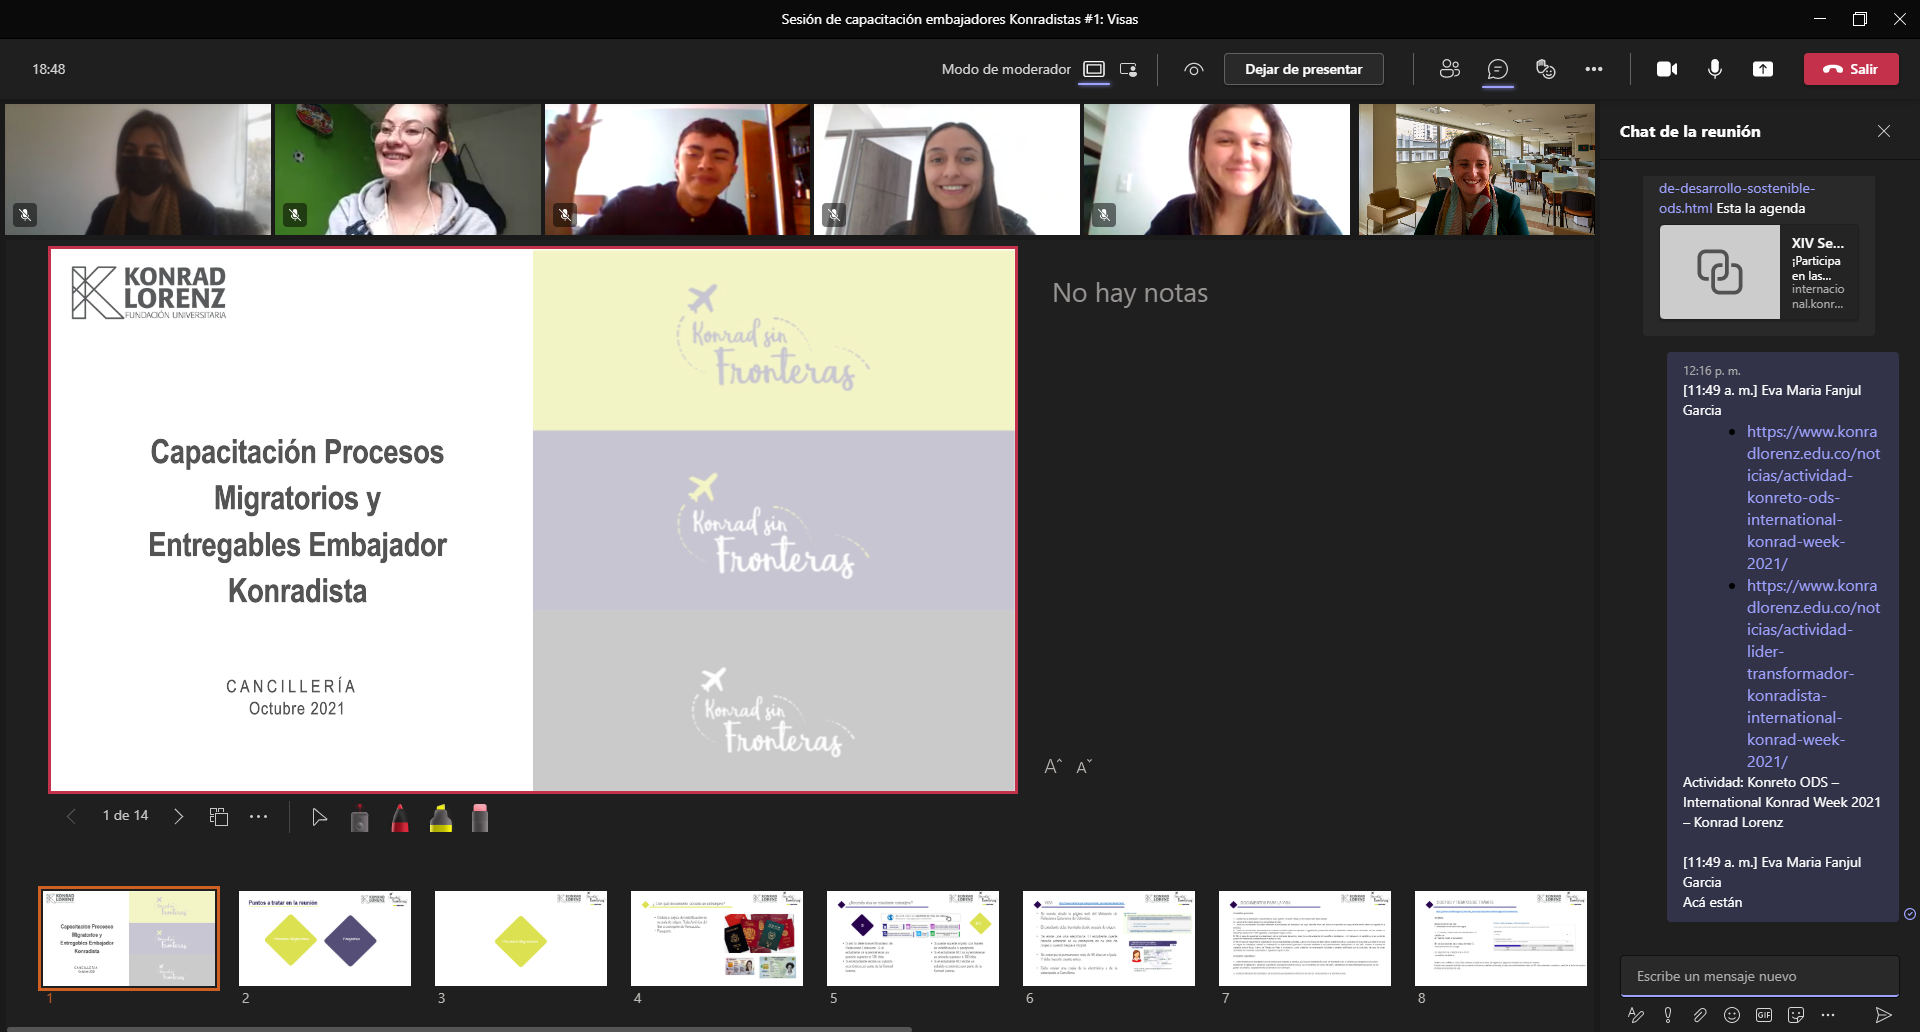Select slide 8 thumbnail

1501,938
